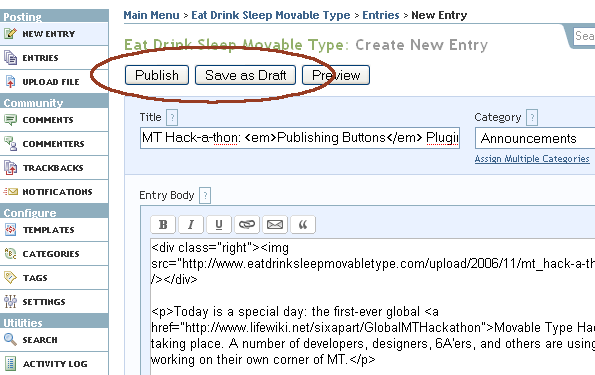Open Search in the Utilities section
This screenshot has width=595, height=375.
54,339
